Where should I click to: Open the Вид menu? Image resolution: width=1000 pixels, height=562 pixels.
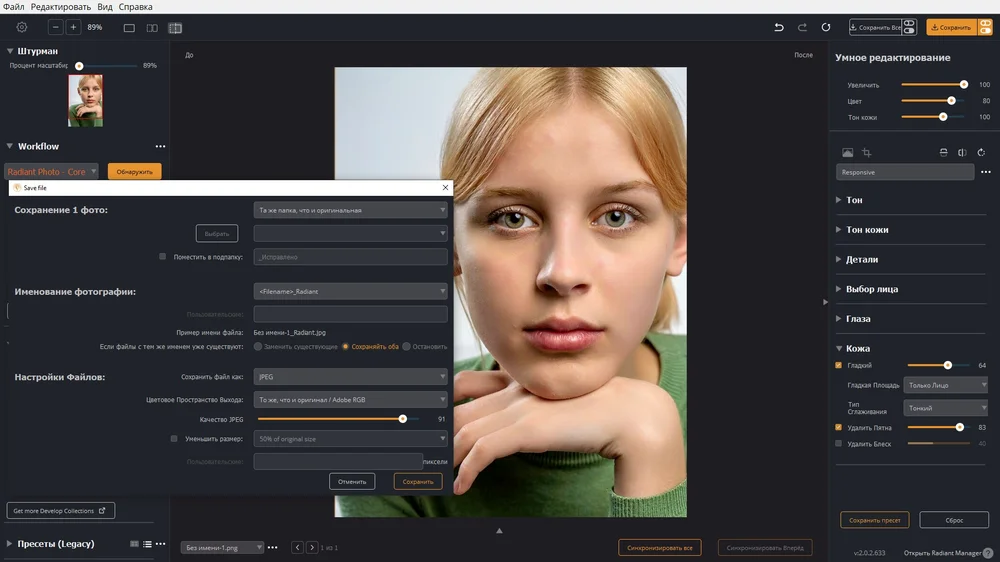105,6
